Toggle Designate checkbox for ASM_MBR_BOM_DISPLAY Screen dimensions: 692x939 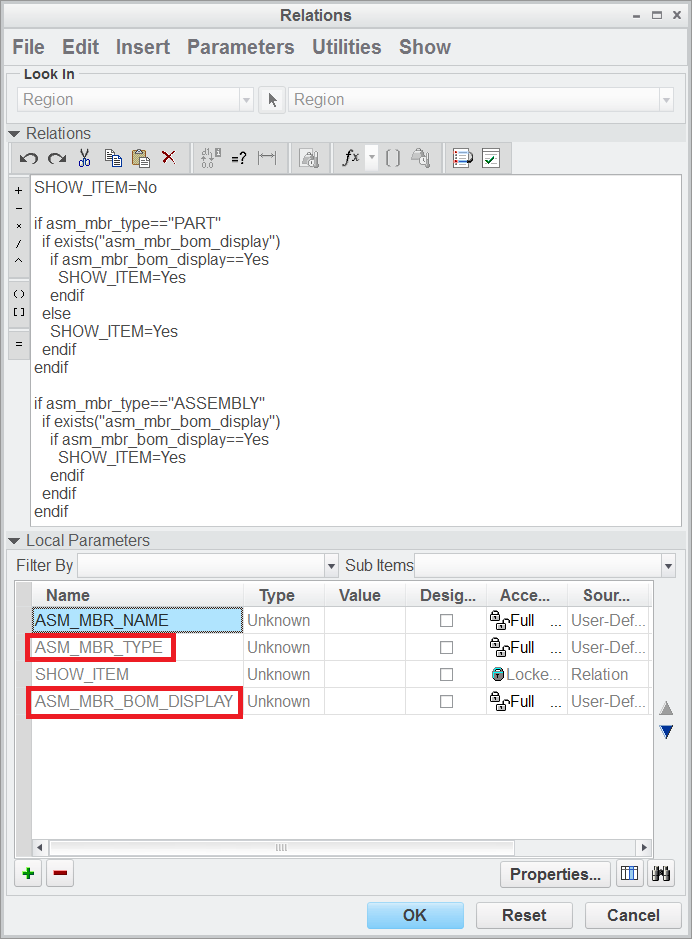tap(446, 701)
